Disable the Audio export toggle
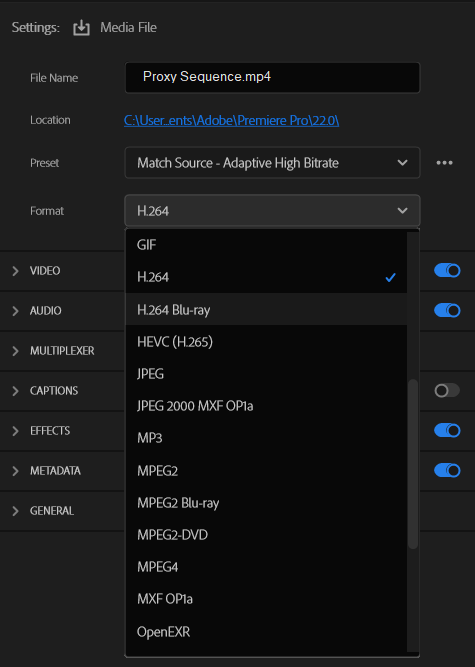Image resolution: width=475 pixels, height=667 pixels. 447,311
